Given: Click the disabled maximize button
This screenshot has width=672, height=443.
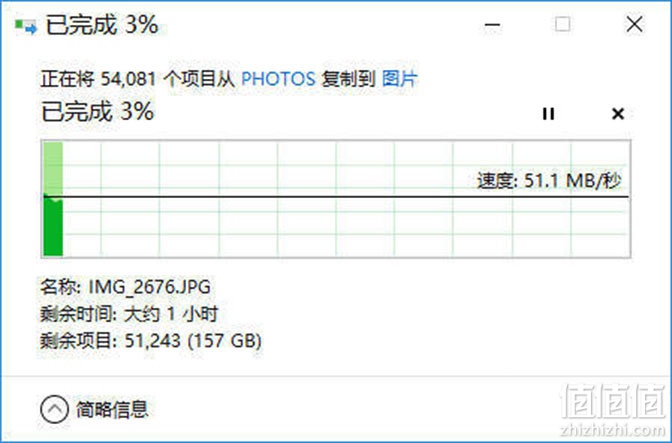Looking at the screenshot, I should (562, 24).
